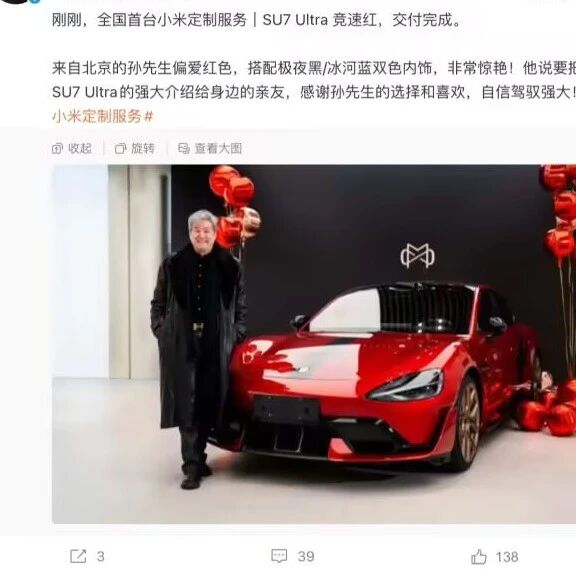Click the view large image icon
576x576 pixels.
(x=184, y=148)
